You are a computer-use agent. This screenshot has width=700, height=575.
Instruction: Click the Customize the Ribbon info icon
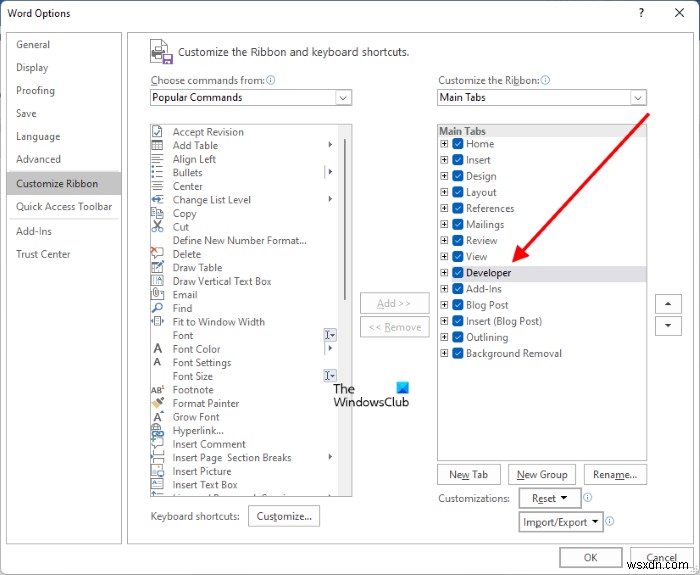545,80
